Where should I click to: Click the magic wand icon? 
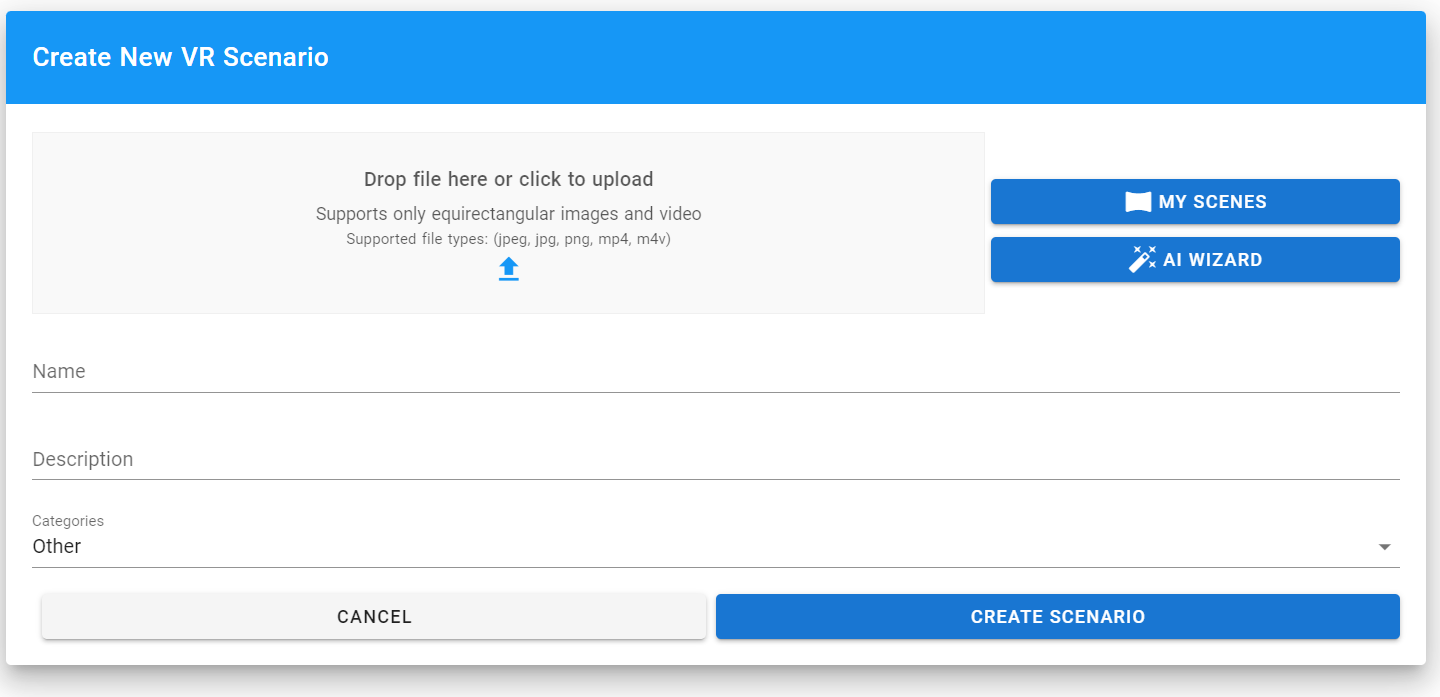(x=1142, y=260)
